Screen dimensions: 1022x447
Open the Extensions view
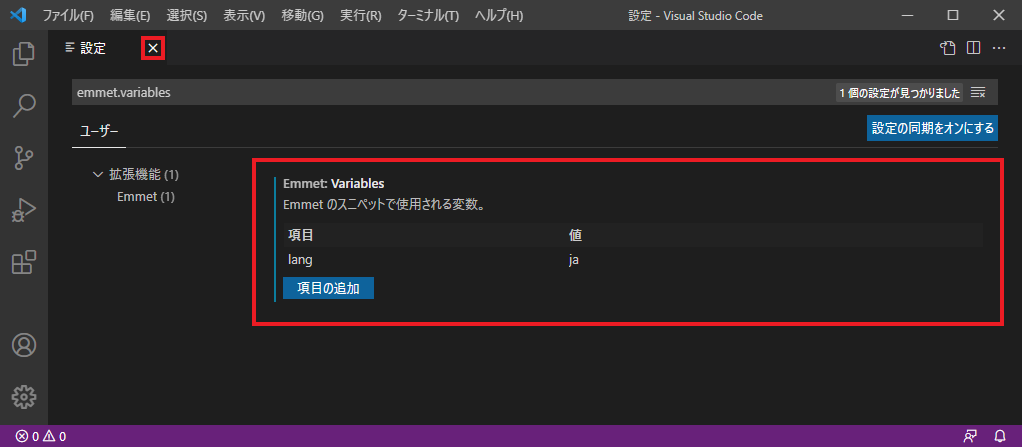pos(24,262)
